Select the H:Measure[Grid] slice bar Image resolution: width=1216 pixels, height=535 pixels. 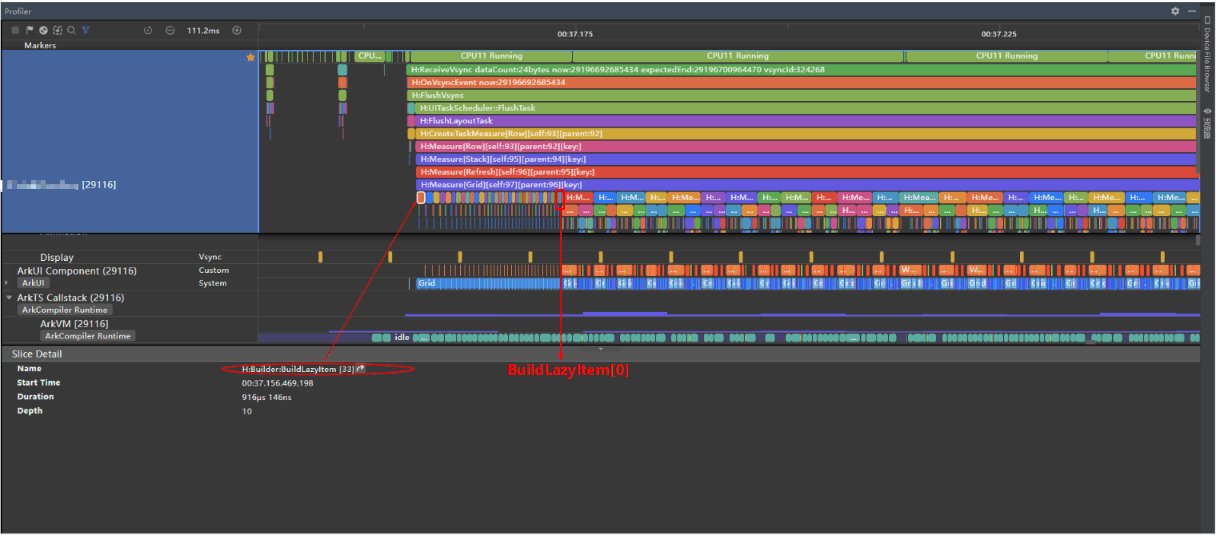(x=806, y=185)
